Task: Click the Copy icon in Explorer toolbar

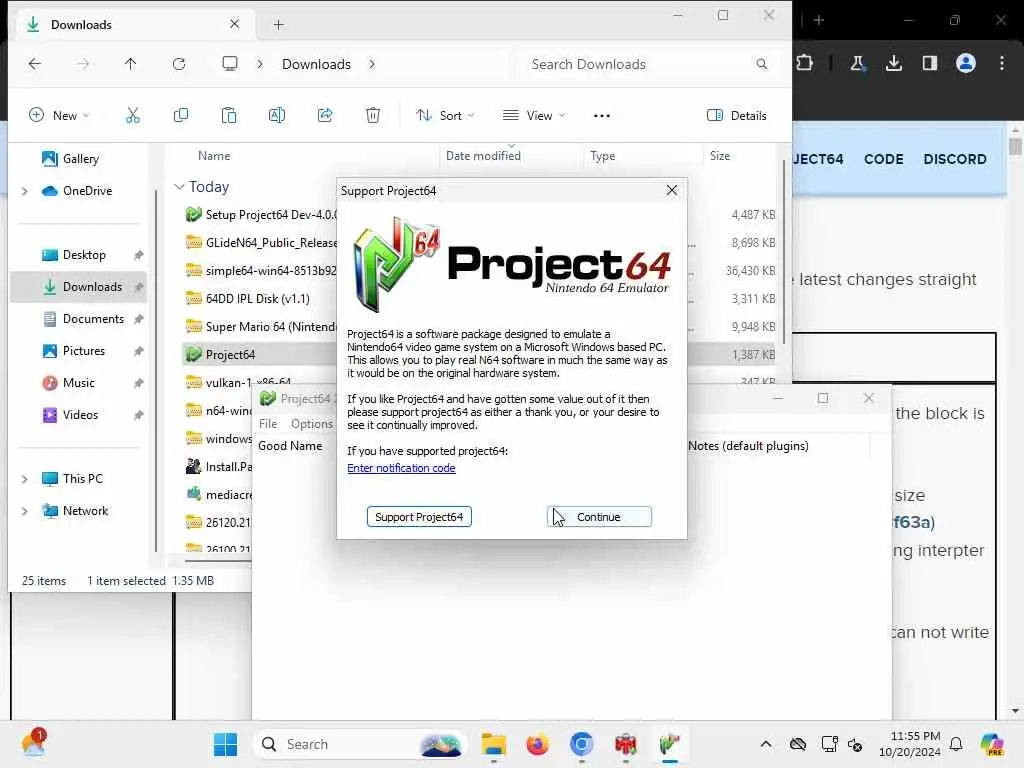Action: (x=181, y=116)
